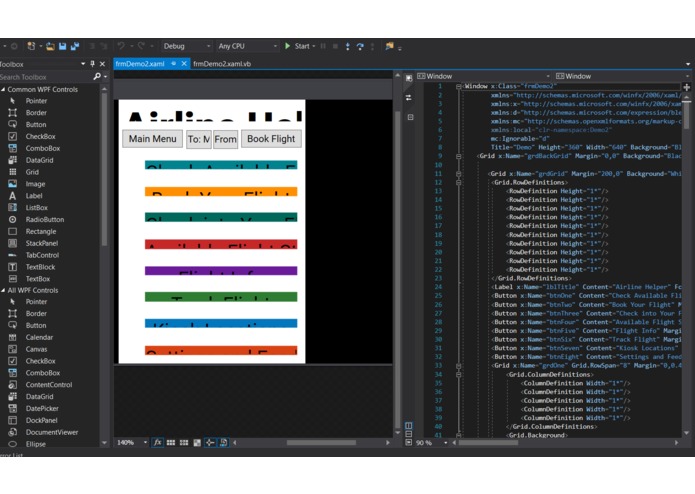Screen dimensions: 695x494
Task: Open the Start button dropdown arrow
Action: [314, 46]
